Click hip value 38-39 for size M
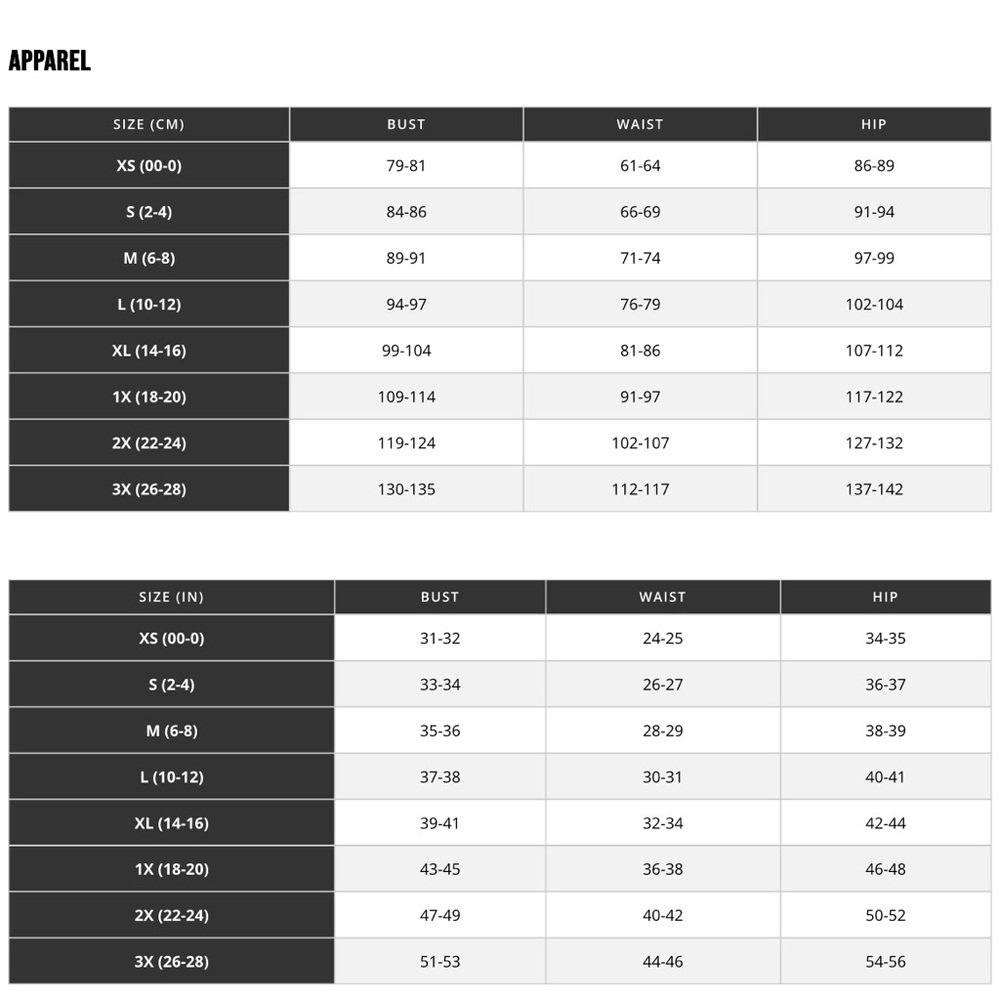 (885, 730)
